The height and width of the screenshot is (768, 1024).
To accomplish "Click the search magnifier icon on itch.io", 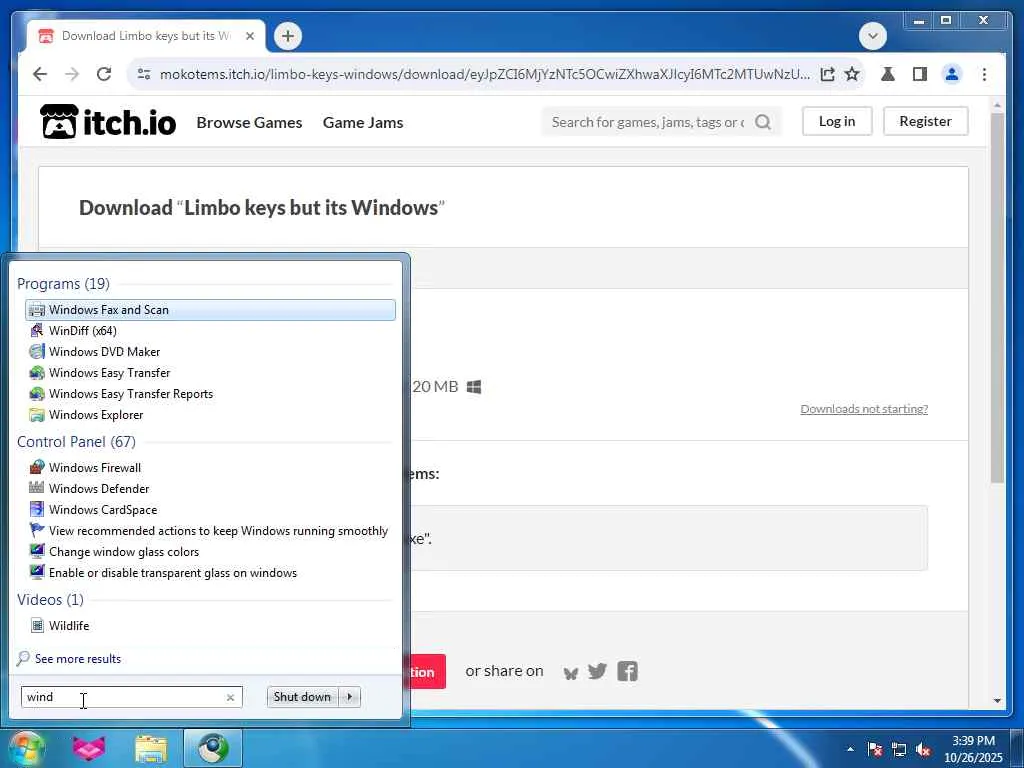I will pyautogui.click(x=763, y=122).
